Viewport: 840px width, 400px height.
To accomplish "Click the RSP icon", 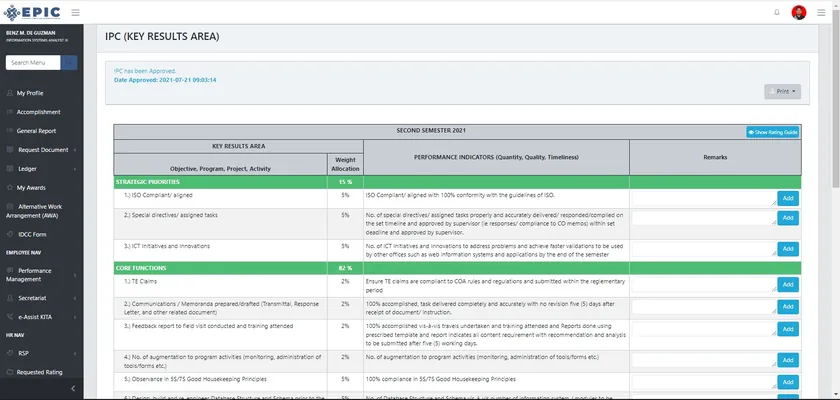I will point(10,353).
